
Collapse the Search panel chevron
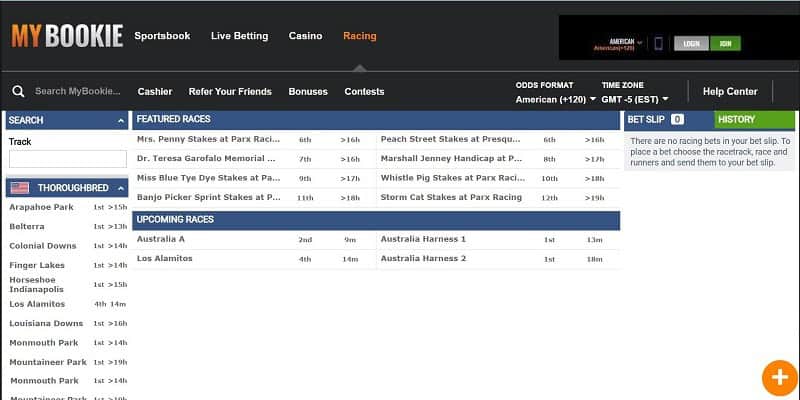click(121, 120)
